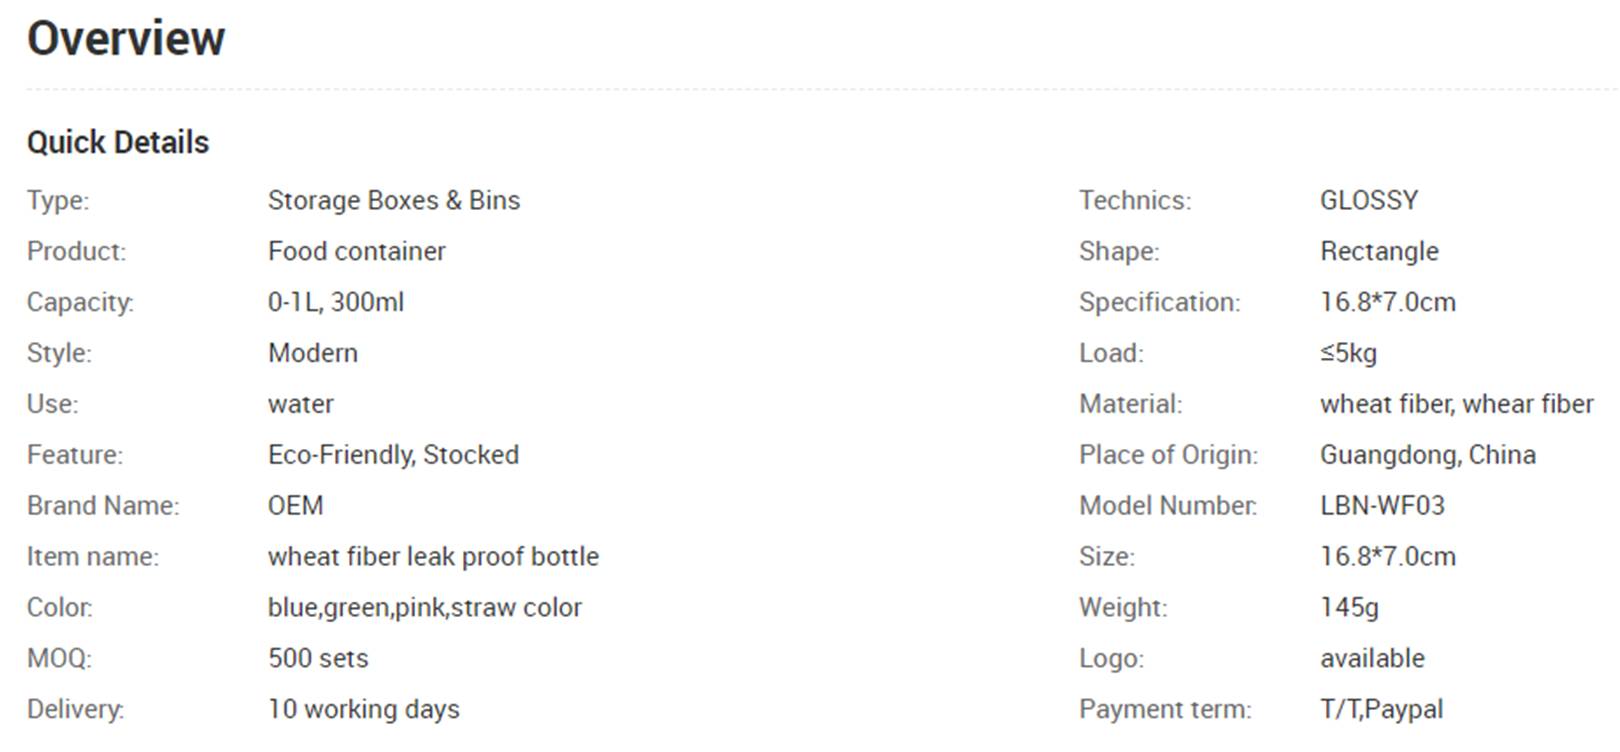1620x752 pixels.
Task: Click the 'Modern' style value
Action: click(x=313, y=353)
